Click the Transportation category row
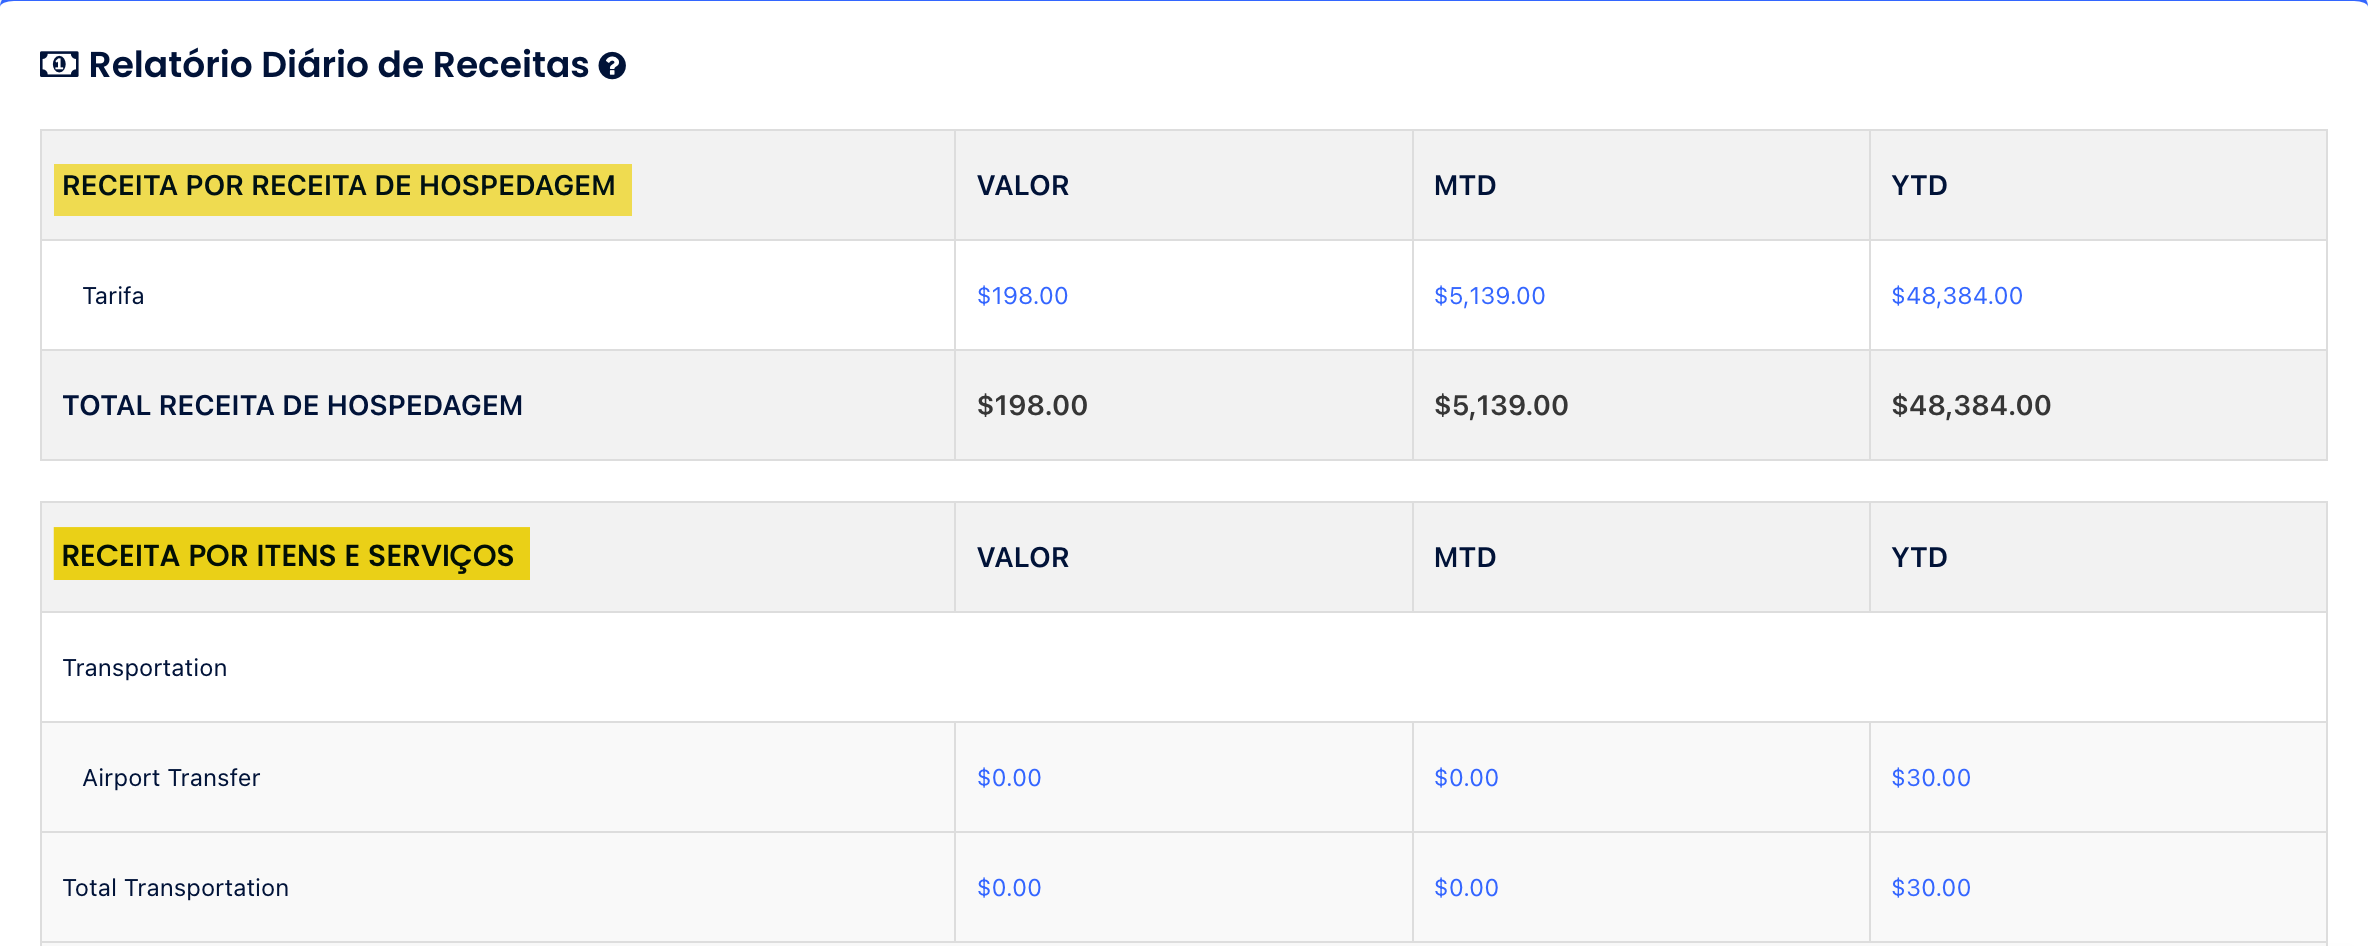Screen dimensions: 2368x946 pyautogui.click(x=145, y=668)
